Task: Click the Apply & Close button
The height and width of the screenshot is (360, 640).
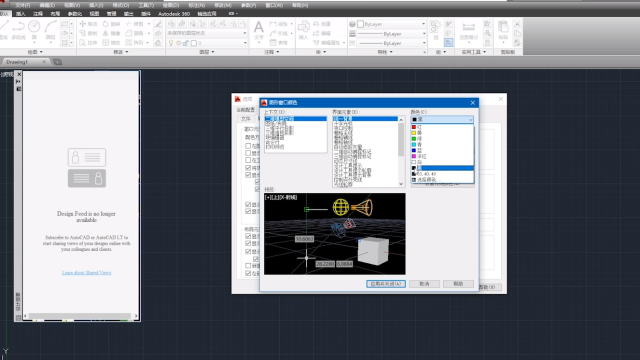Action: click(386, 284)
